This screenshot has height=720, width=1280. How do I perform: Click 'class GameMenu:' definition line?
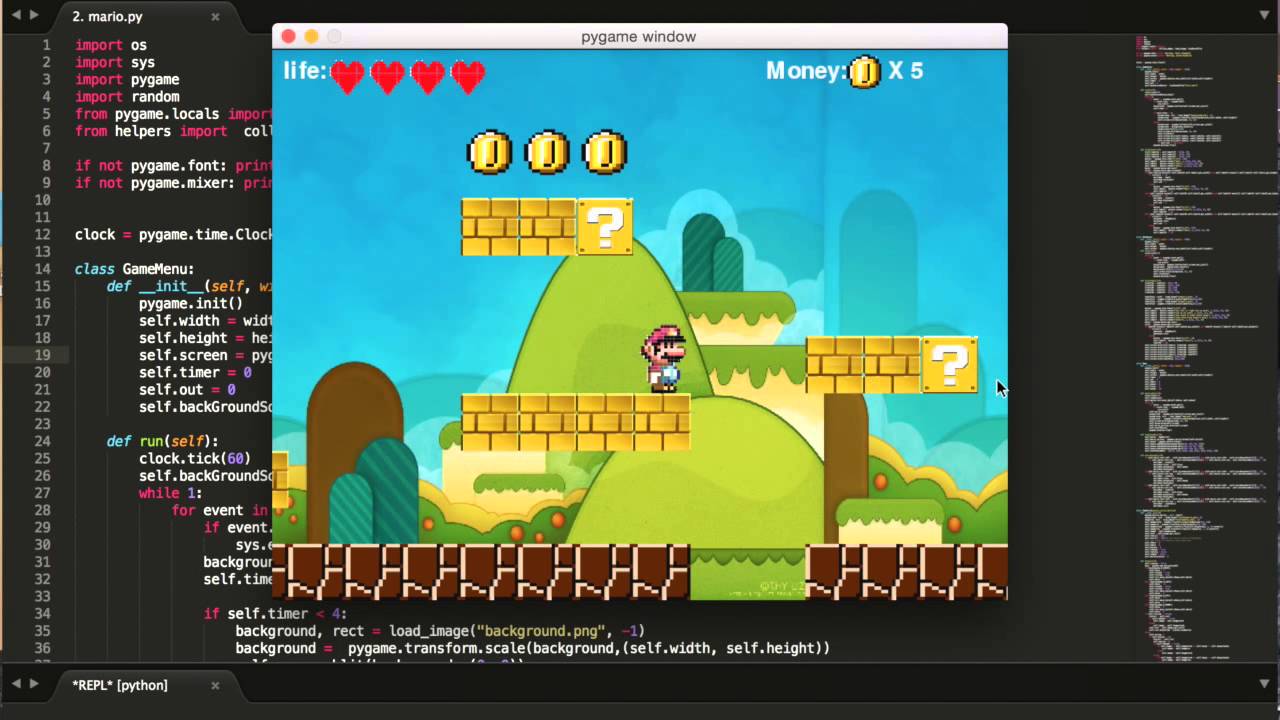(x=134, y=269)
